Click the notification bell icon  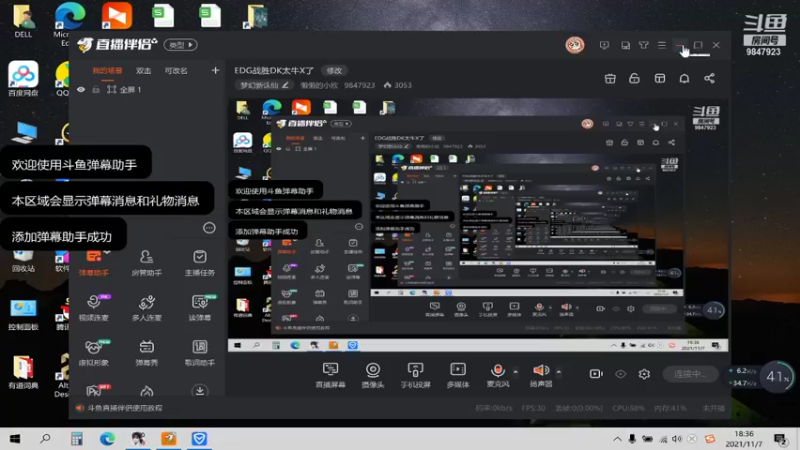pos(684,79)
